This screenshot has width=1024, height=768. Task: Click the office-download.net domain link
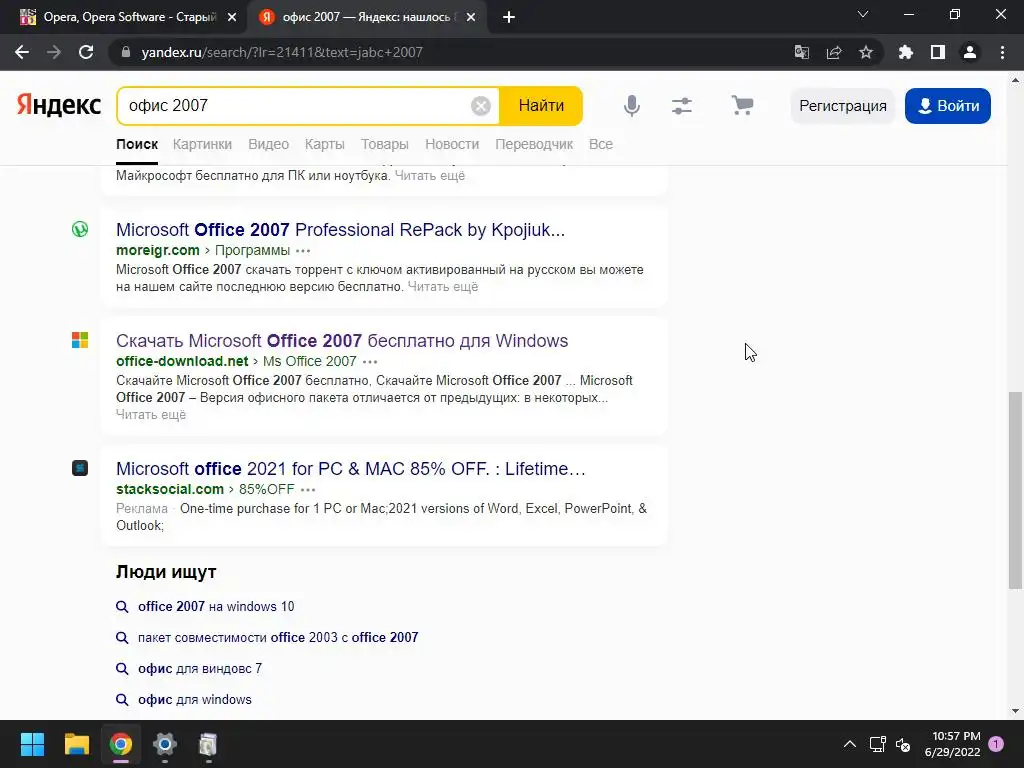[x=182, y=362]
